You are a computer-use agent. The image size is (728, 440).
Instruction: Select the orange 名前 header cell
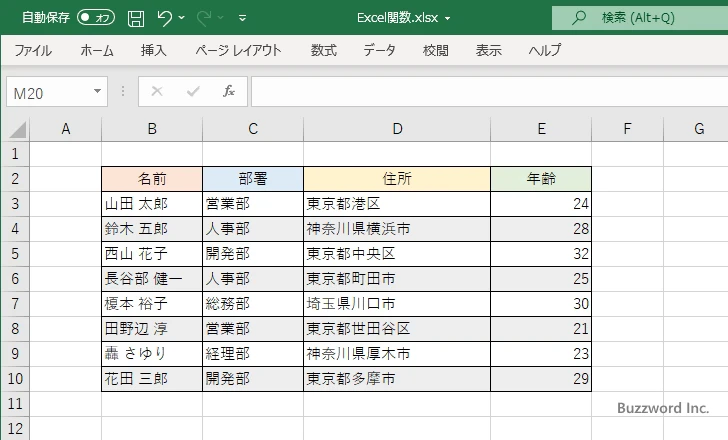pos(152,178)
